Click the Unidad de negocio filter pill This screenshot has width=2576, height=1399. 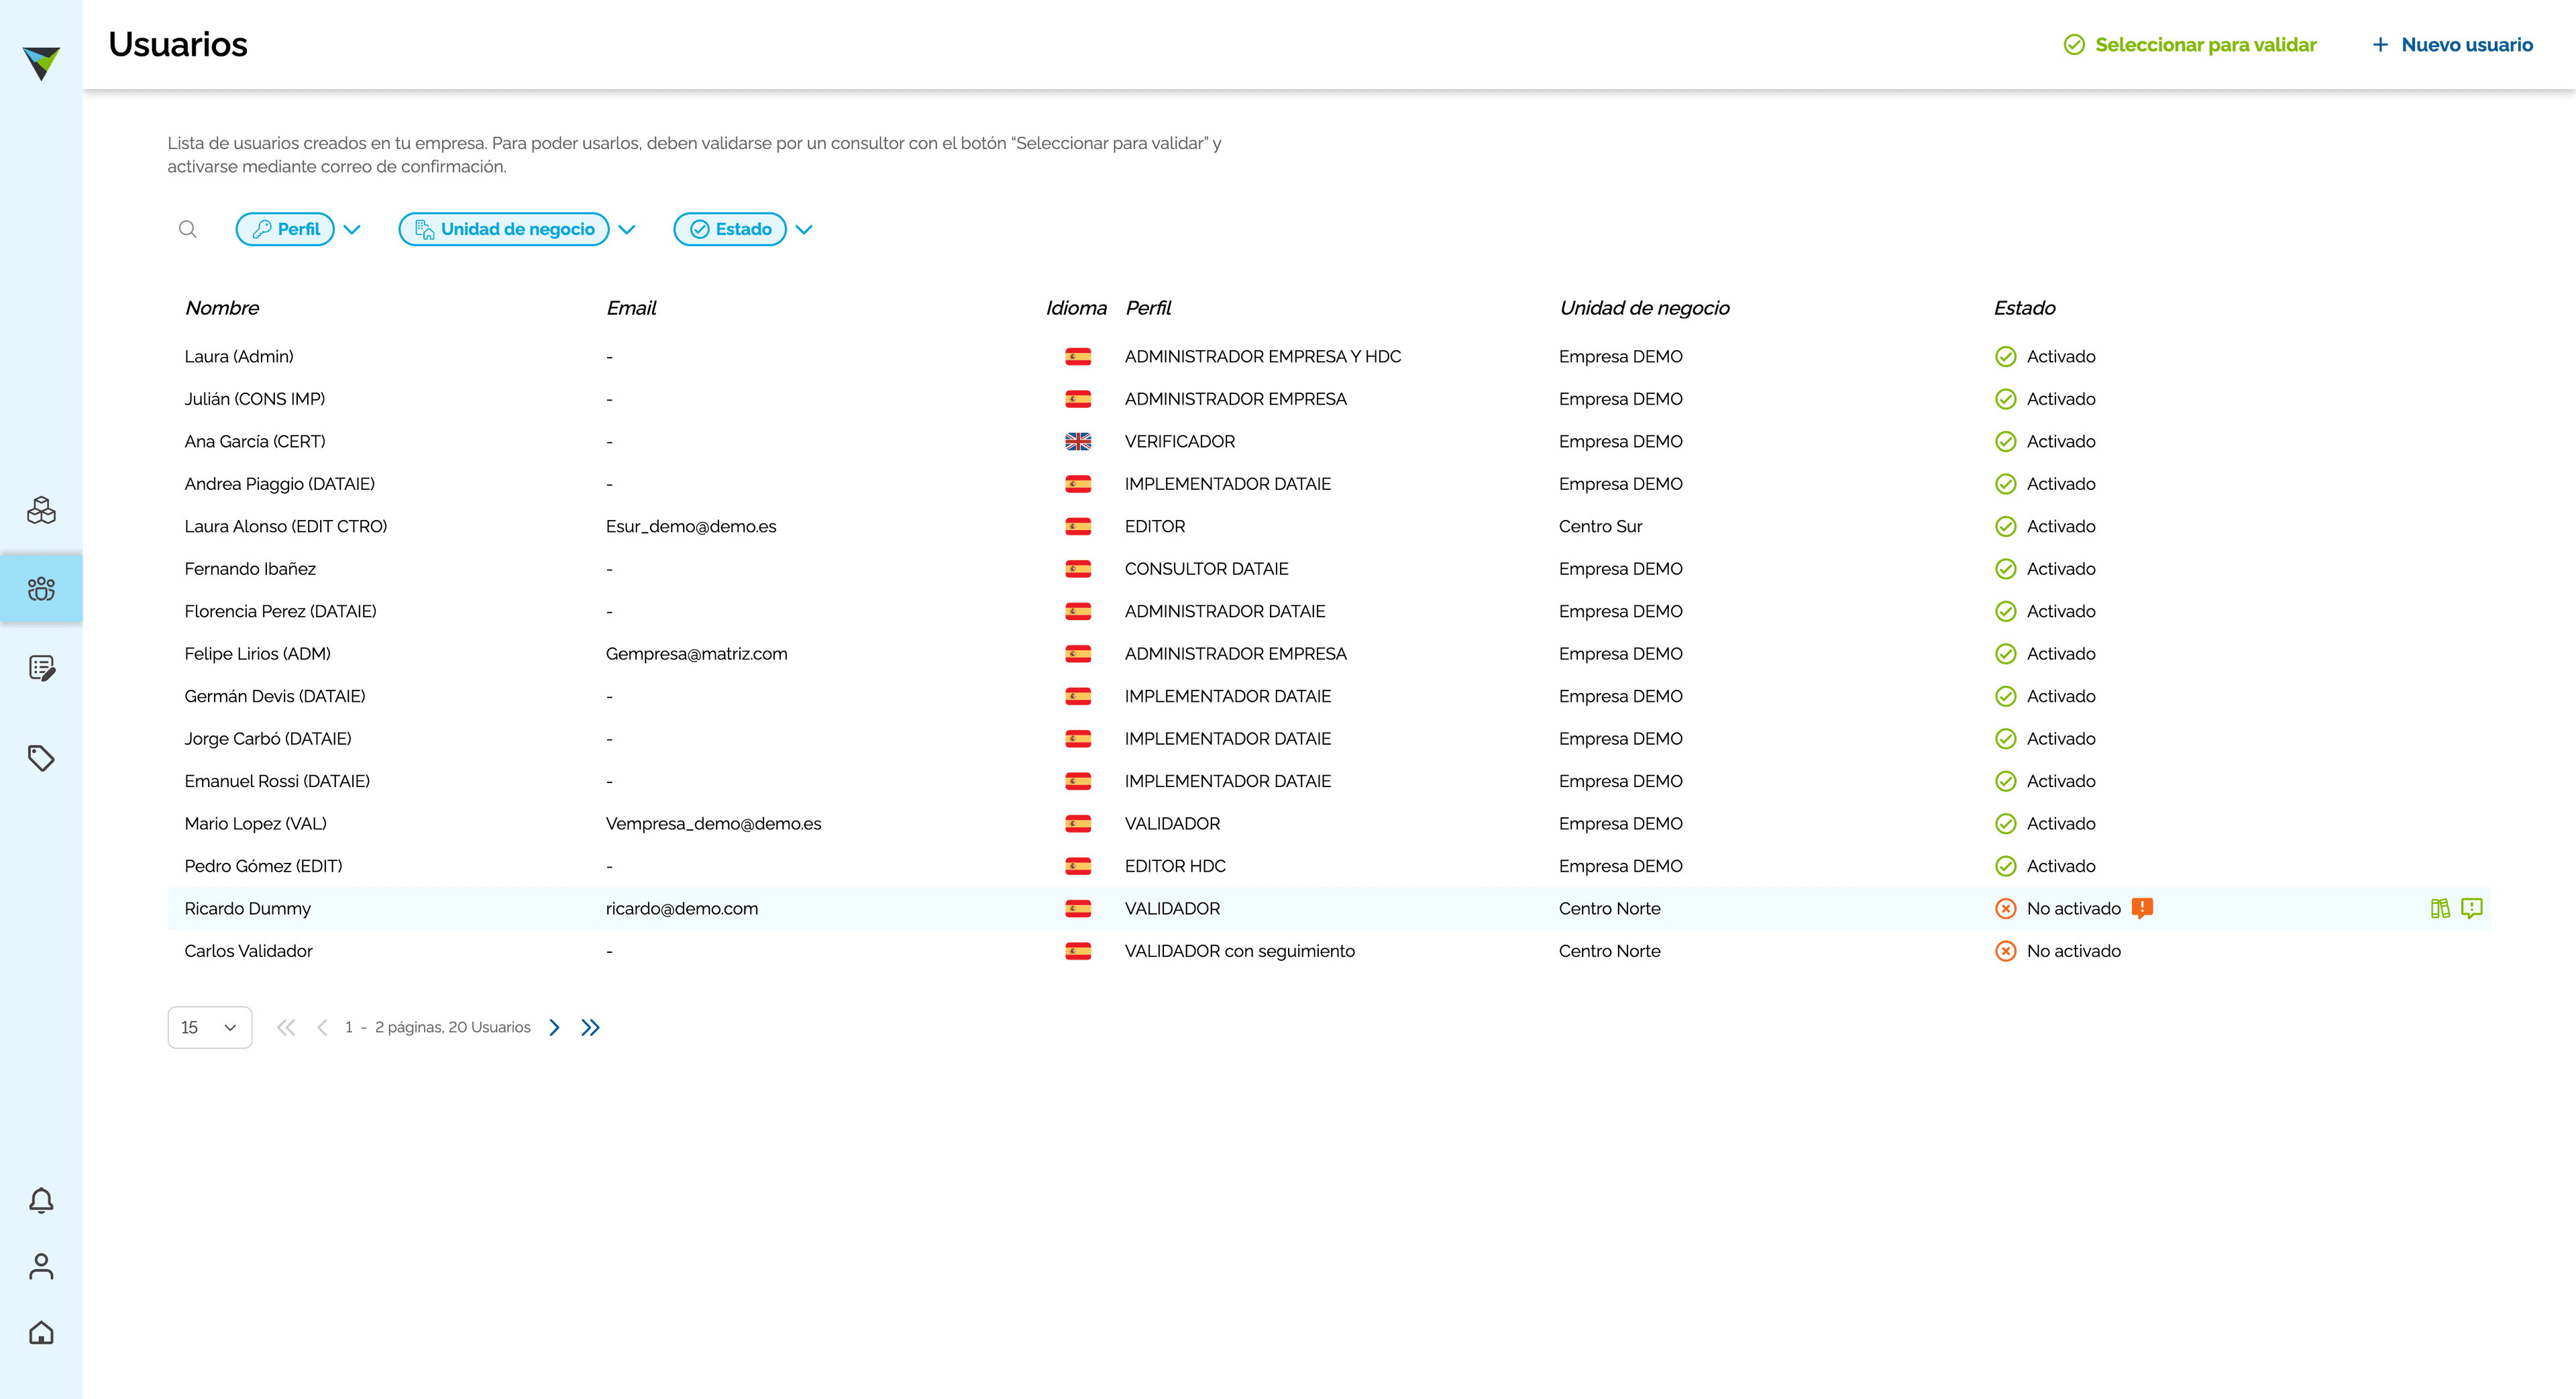click(x=504, y=229)
